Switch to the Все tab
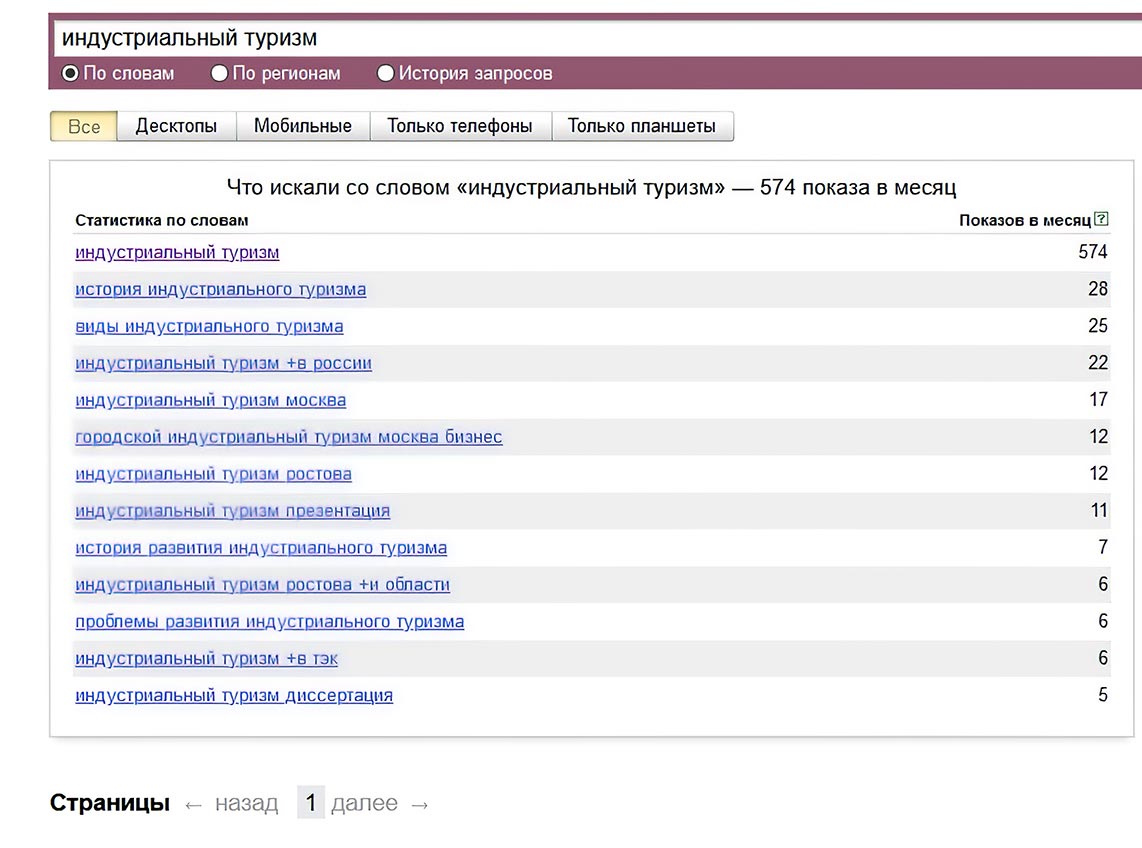 pos(84,127)
